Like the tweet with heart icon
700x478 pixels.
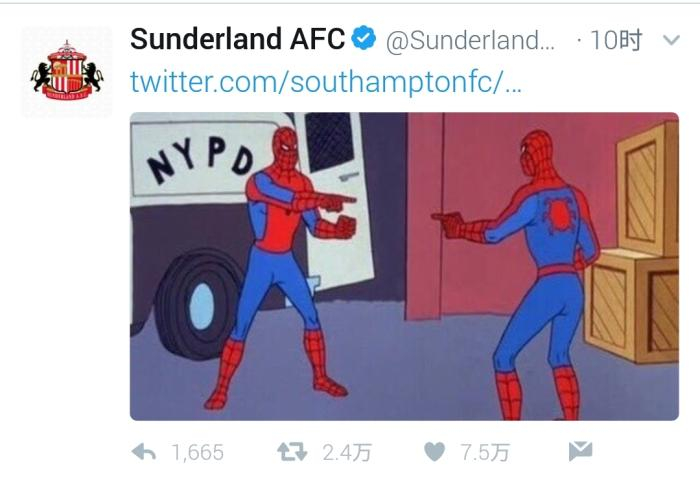click(434, 452)
